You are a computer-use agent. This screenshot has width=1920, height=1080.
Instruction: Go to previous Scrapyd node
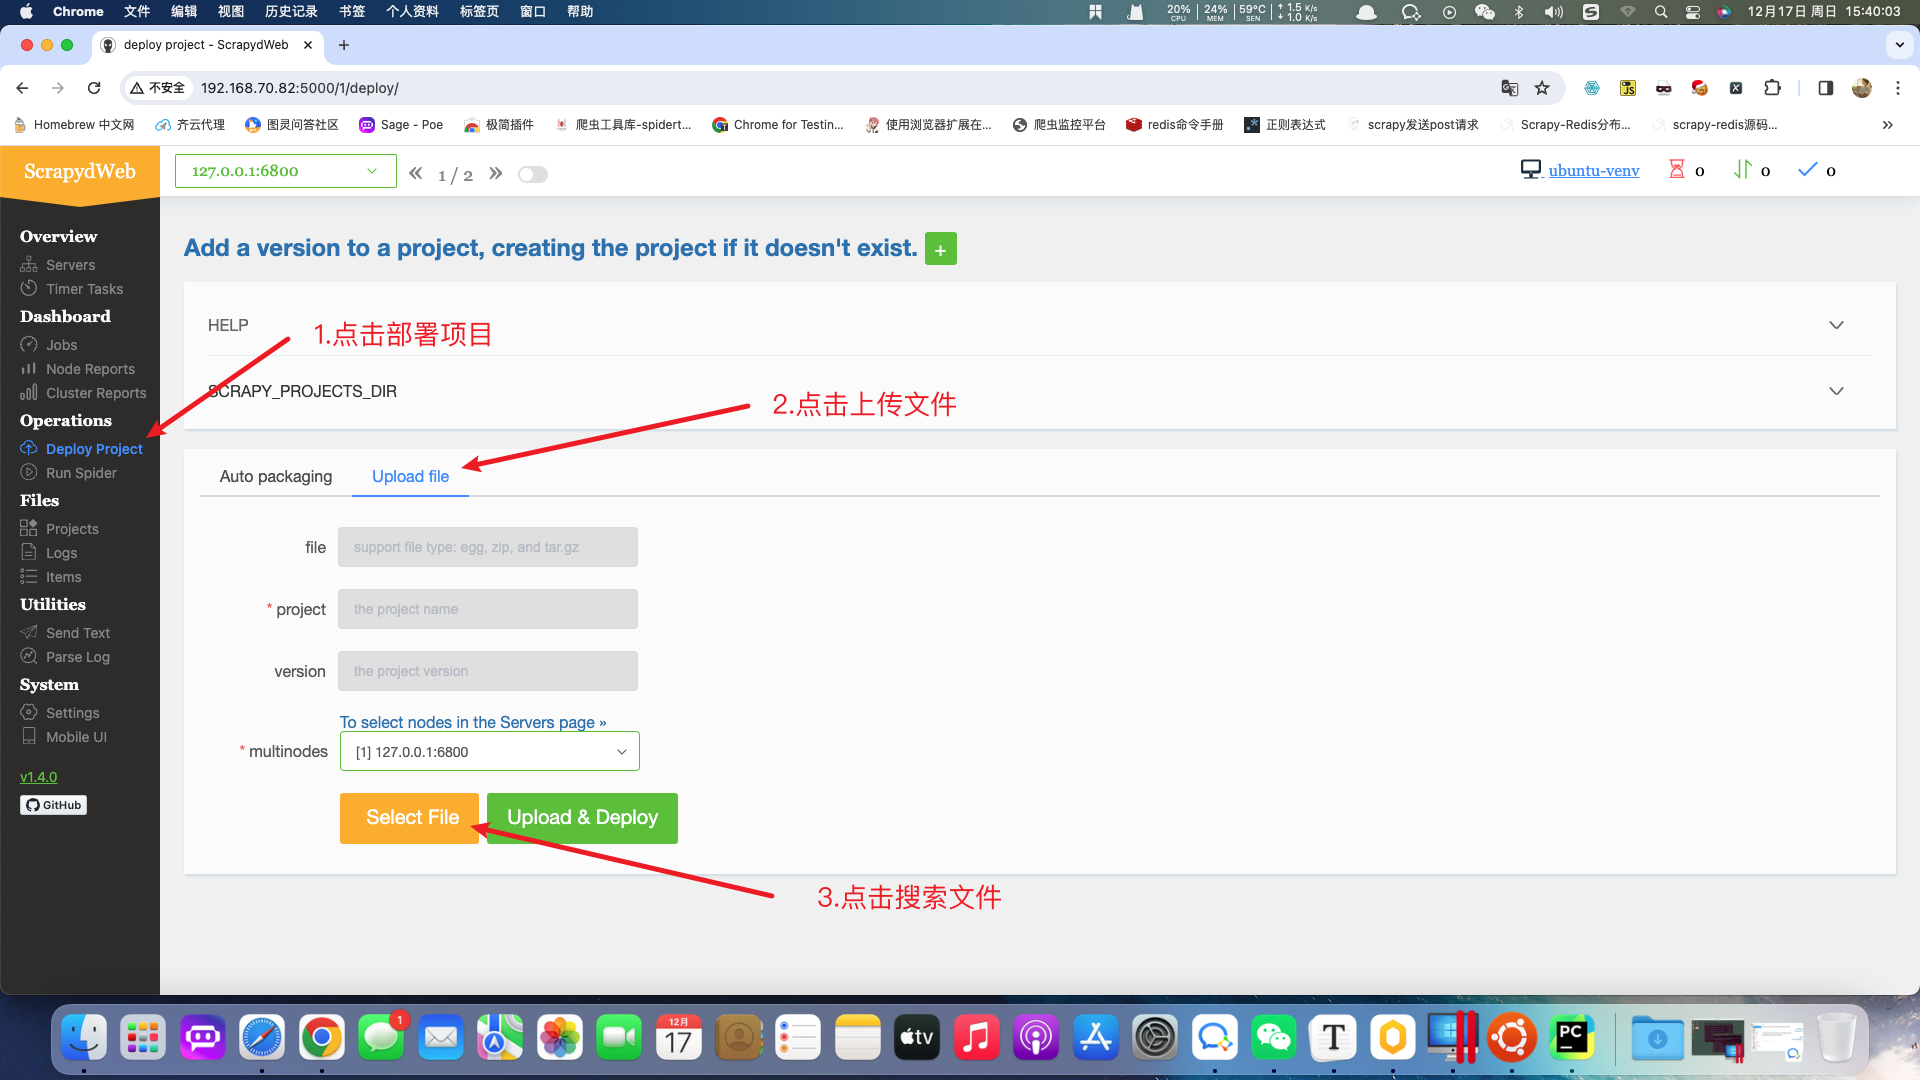[415, 173]
